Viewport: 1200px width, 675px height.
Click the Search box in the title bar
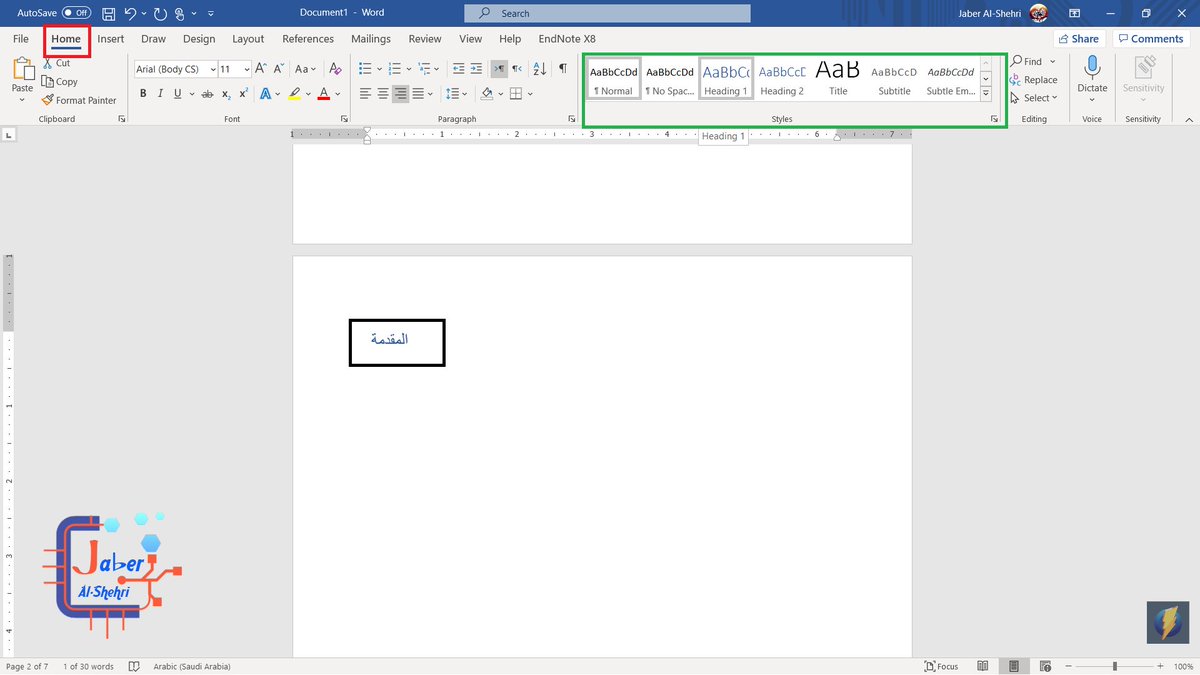point(607,13)
